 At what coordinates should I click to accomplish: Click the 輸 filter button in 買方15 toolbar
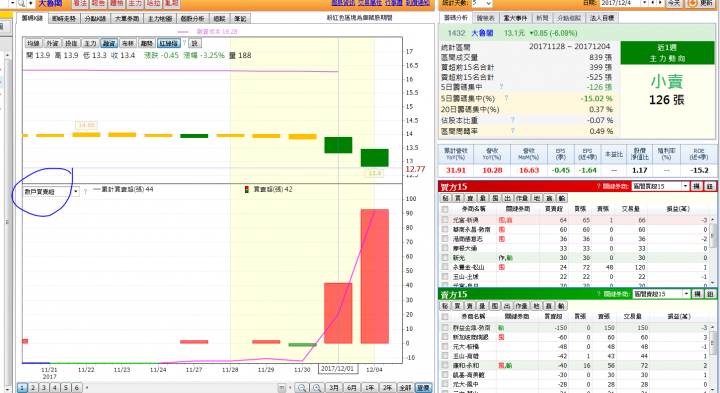(x=562, y=198)
